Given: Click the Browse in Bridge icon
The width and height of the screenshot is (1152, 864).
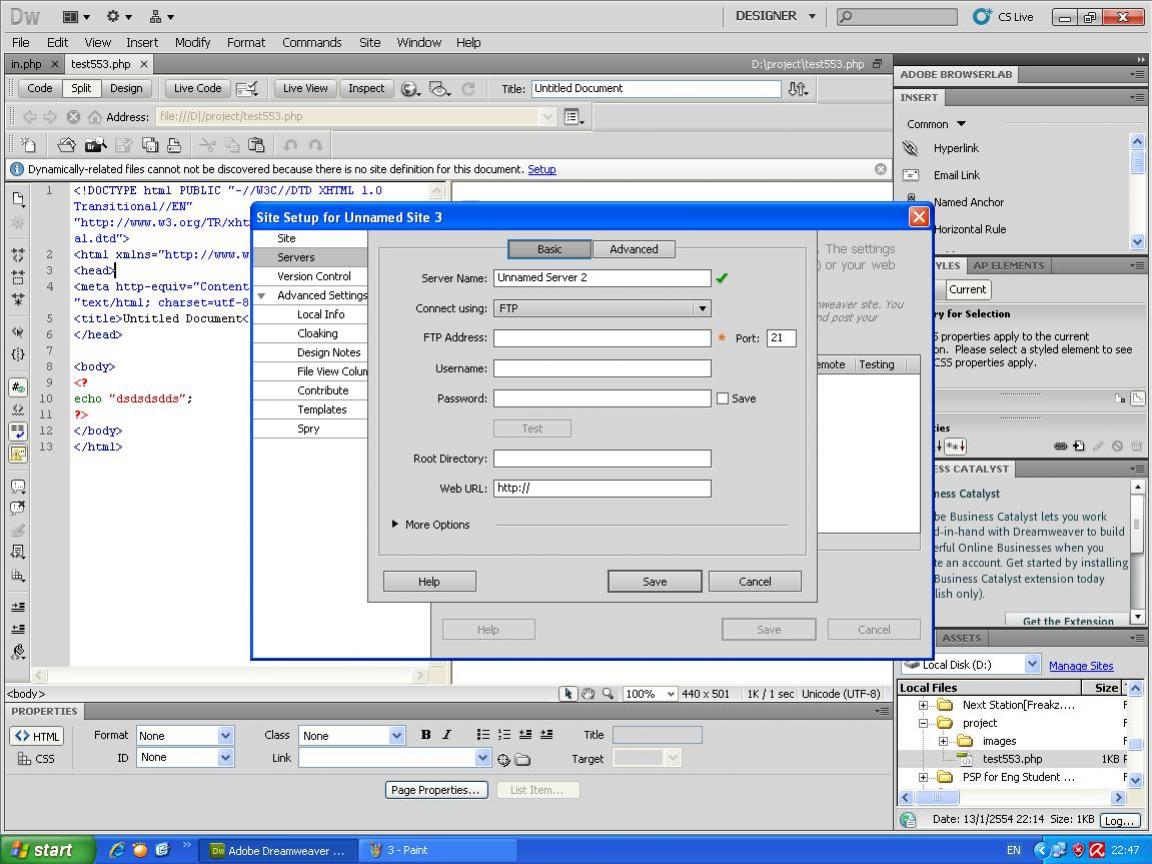Looking at the screenshot, I should click(96, 145).
